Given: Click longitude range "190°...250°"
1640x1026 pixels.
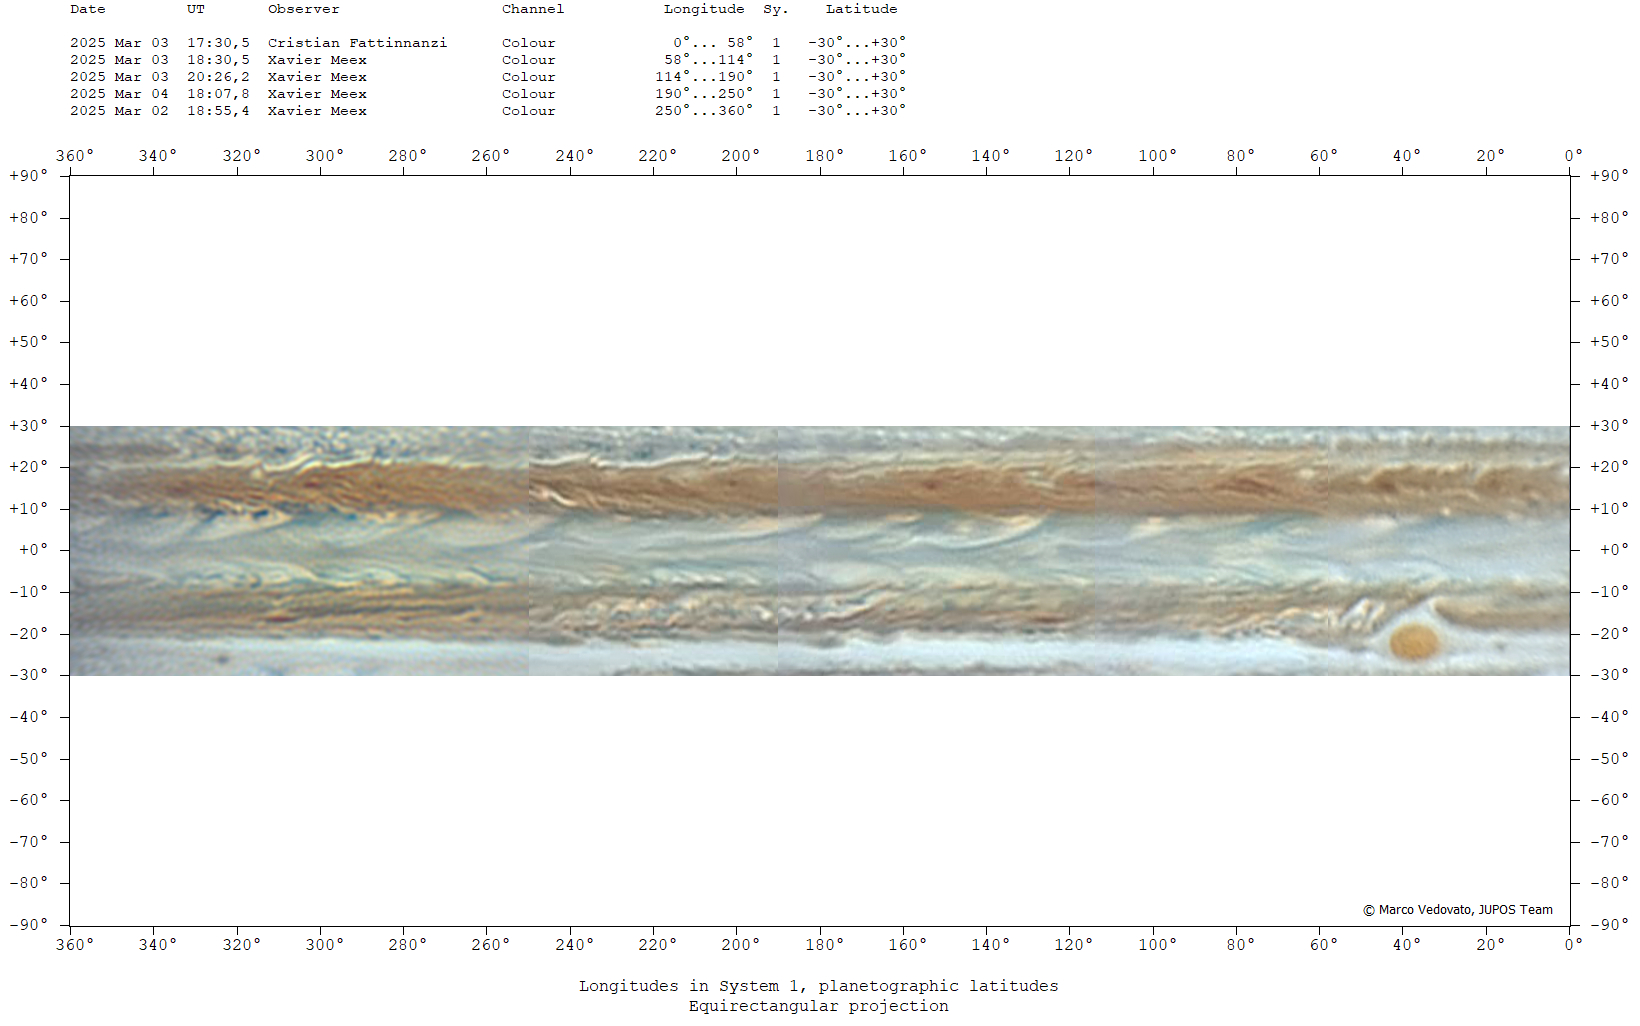Looking at the screenshot, I should click(704, 94).
